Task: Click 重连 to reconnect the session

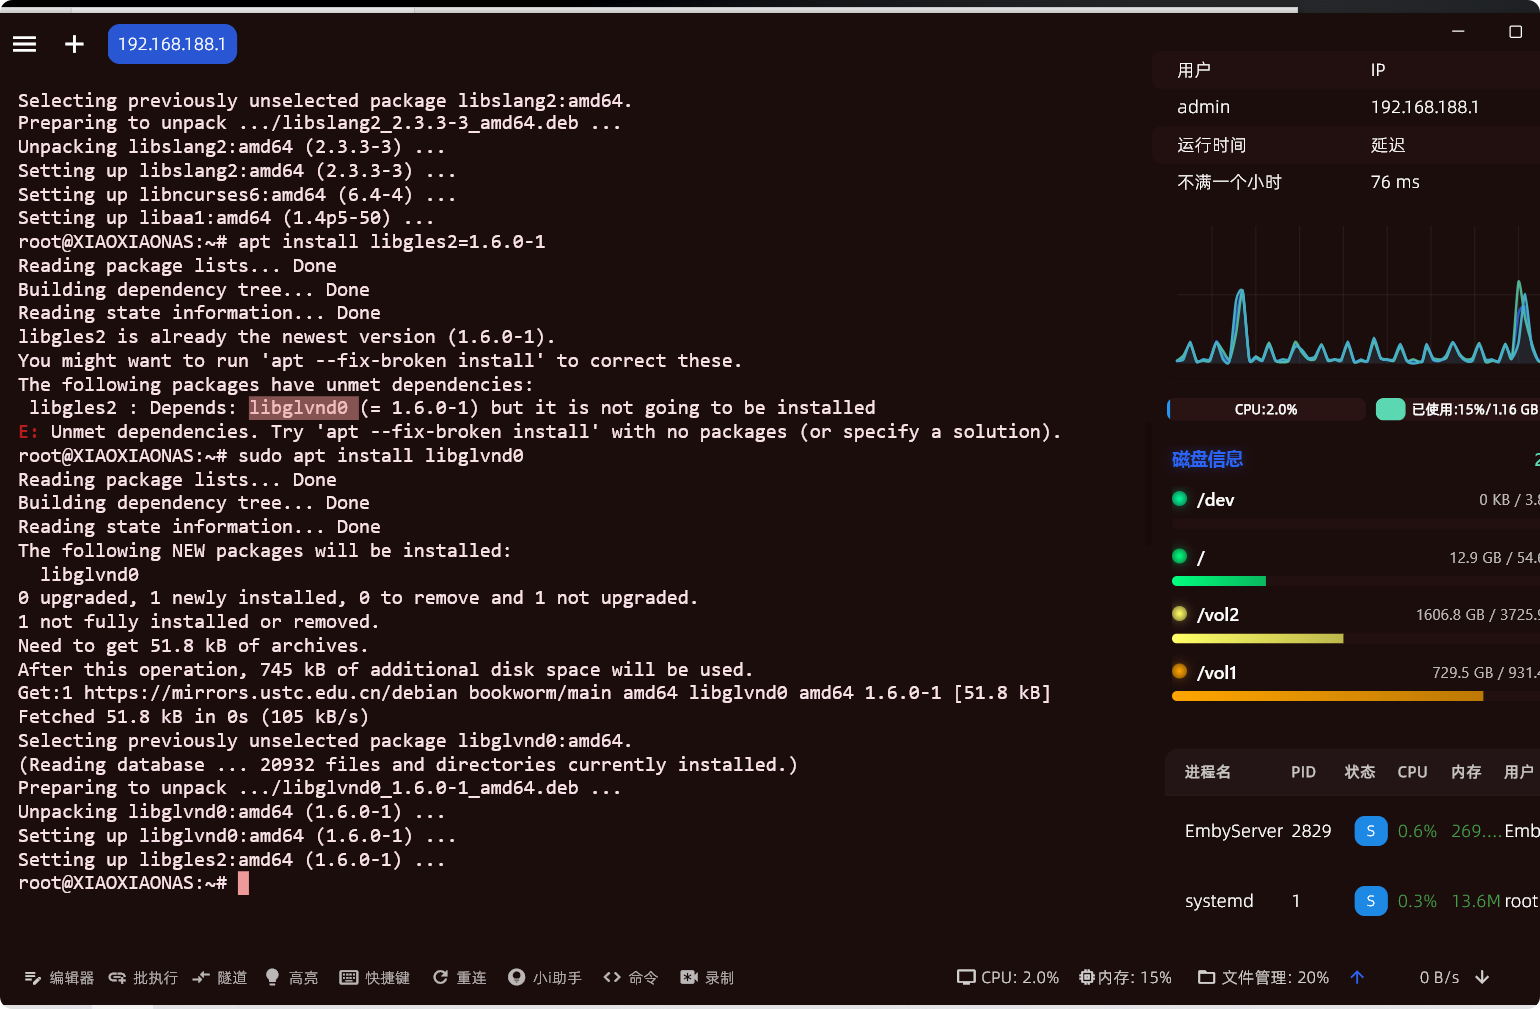Action: tap(459, 978)
